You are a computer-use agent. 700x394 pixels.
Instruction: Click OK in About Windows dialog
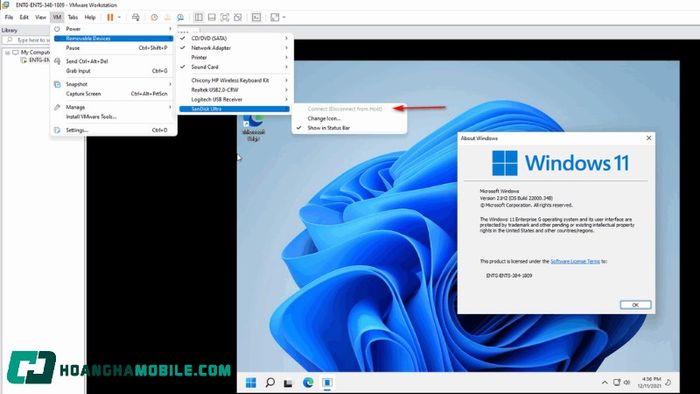635,305
